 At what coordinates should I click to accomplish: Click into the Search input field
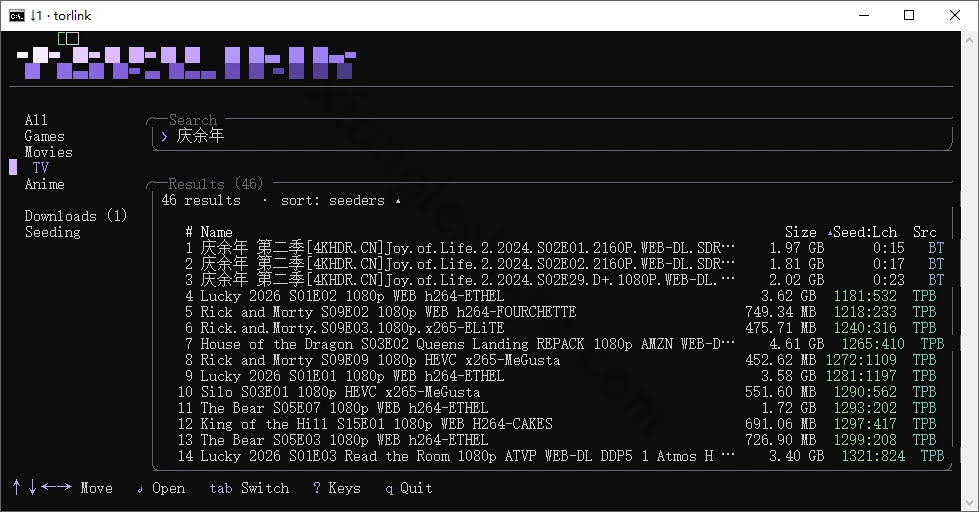[552, 136]
